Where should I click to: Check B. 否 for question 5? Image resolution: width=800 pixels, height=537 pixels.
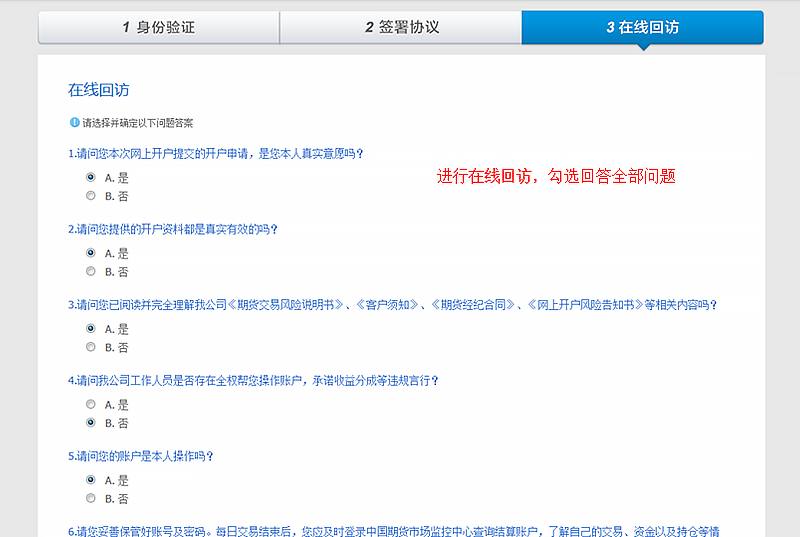point(91,498)
